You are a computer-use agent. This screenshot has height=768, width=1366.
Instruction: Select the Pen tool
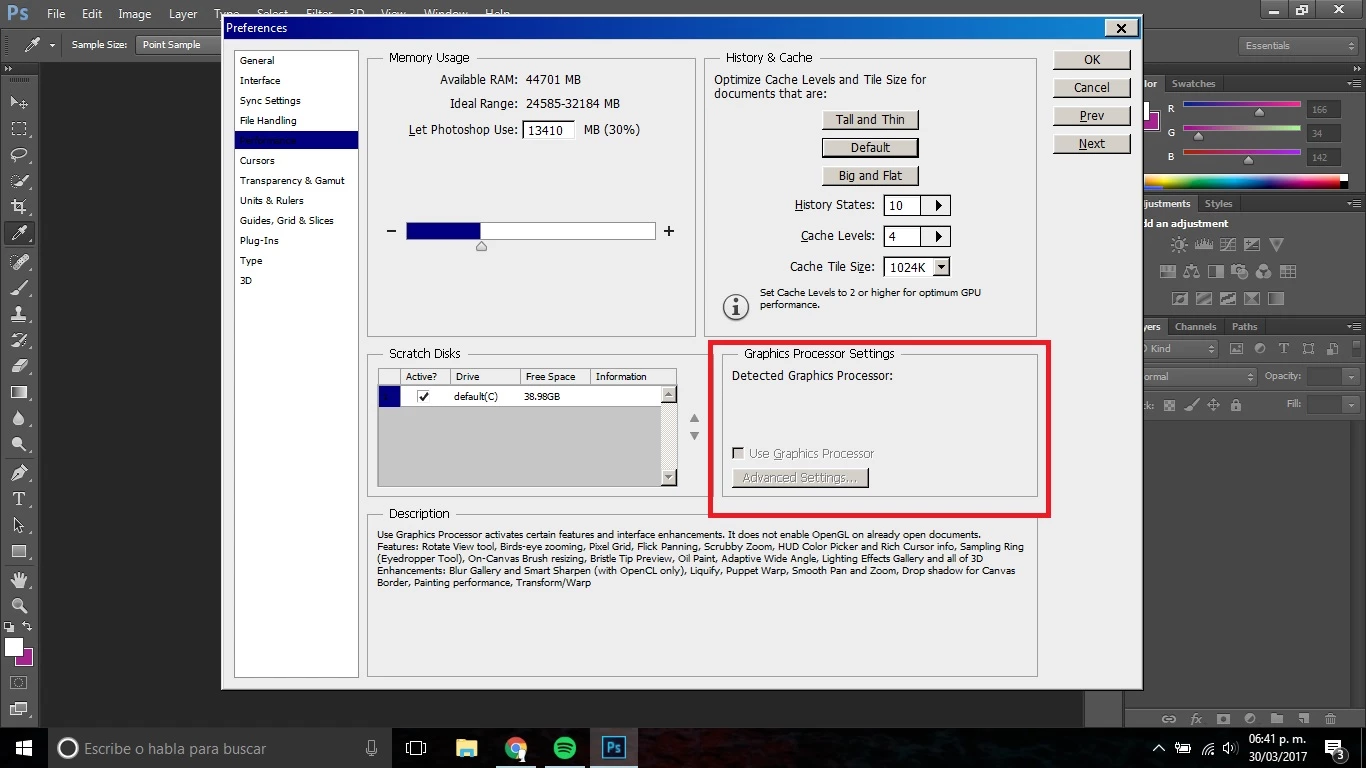coord(19,472)
